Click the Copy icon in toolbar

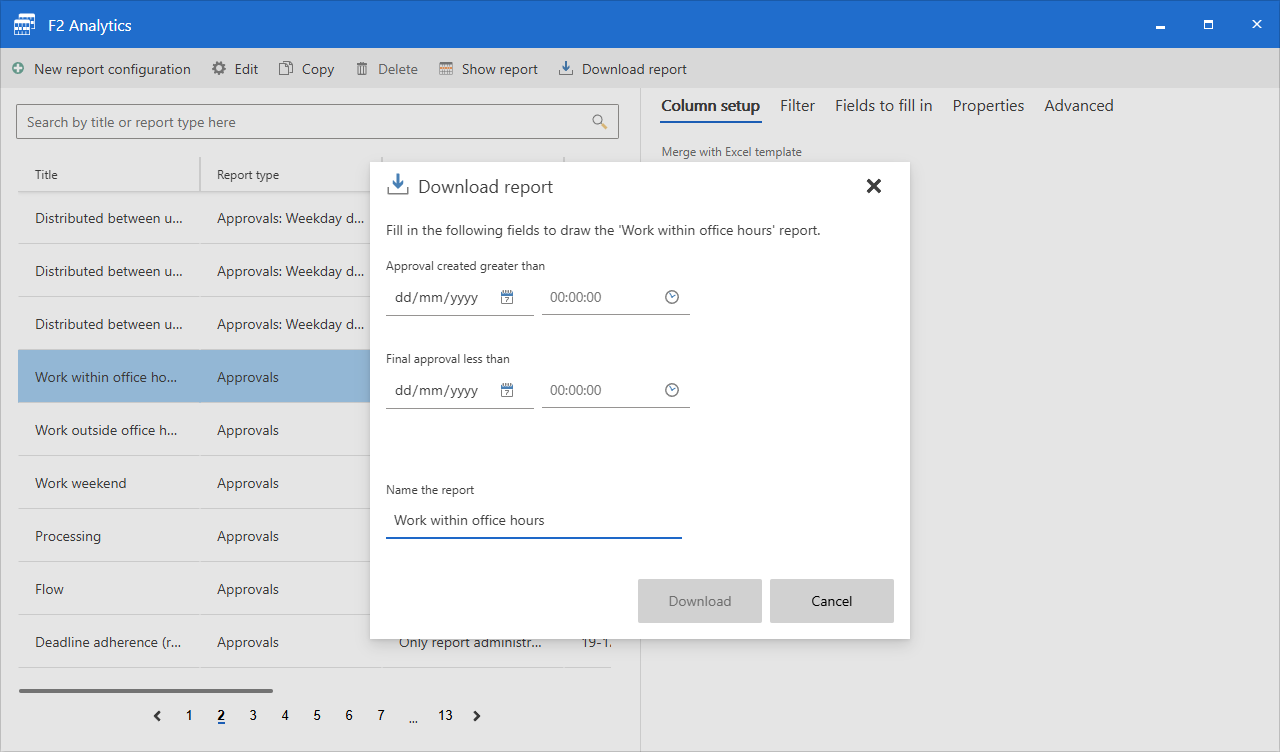pyautogui.click(x=286, y=69)
